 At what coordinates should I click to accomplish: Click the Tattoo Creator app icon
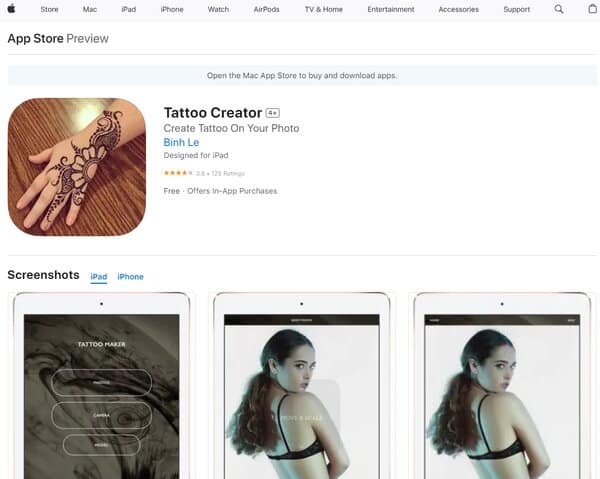click(77, 167)
